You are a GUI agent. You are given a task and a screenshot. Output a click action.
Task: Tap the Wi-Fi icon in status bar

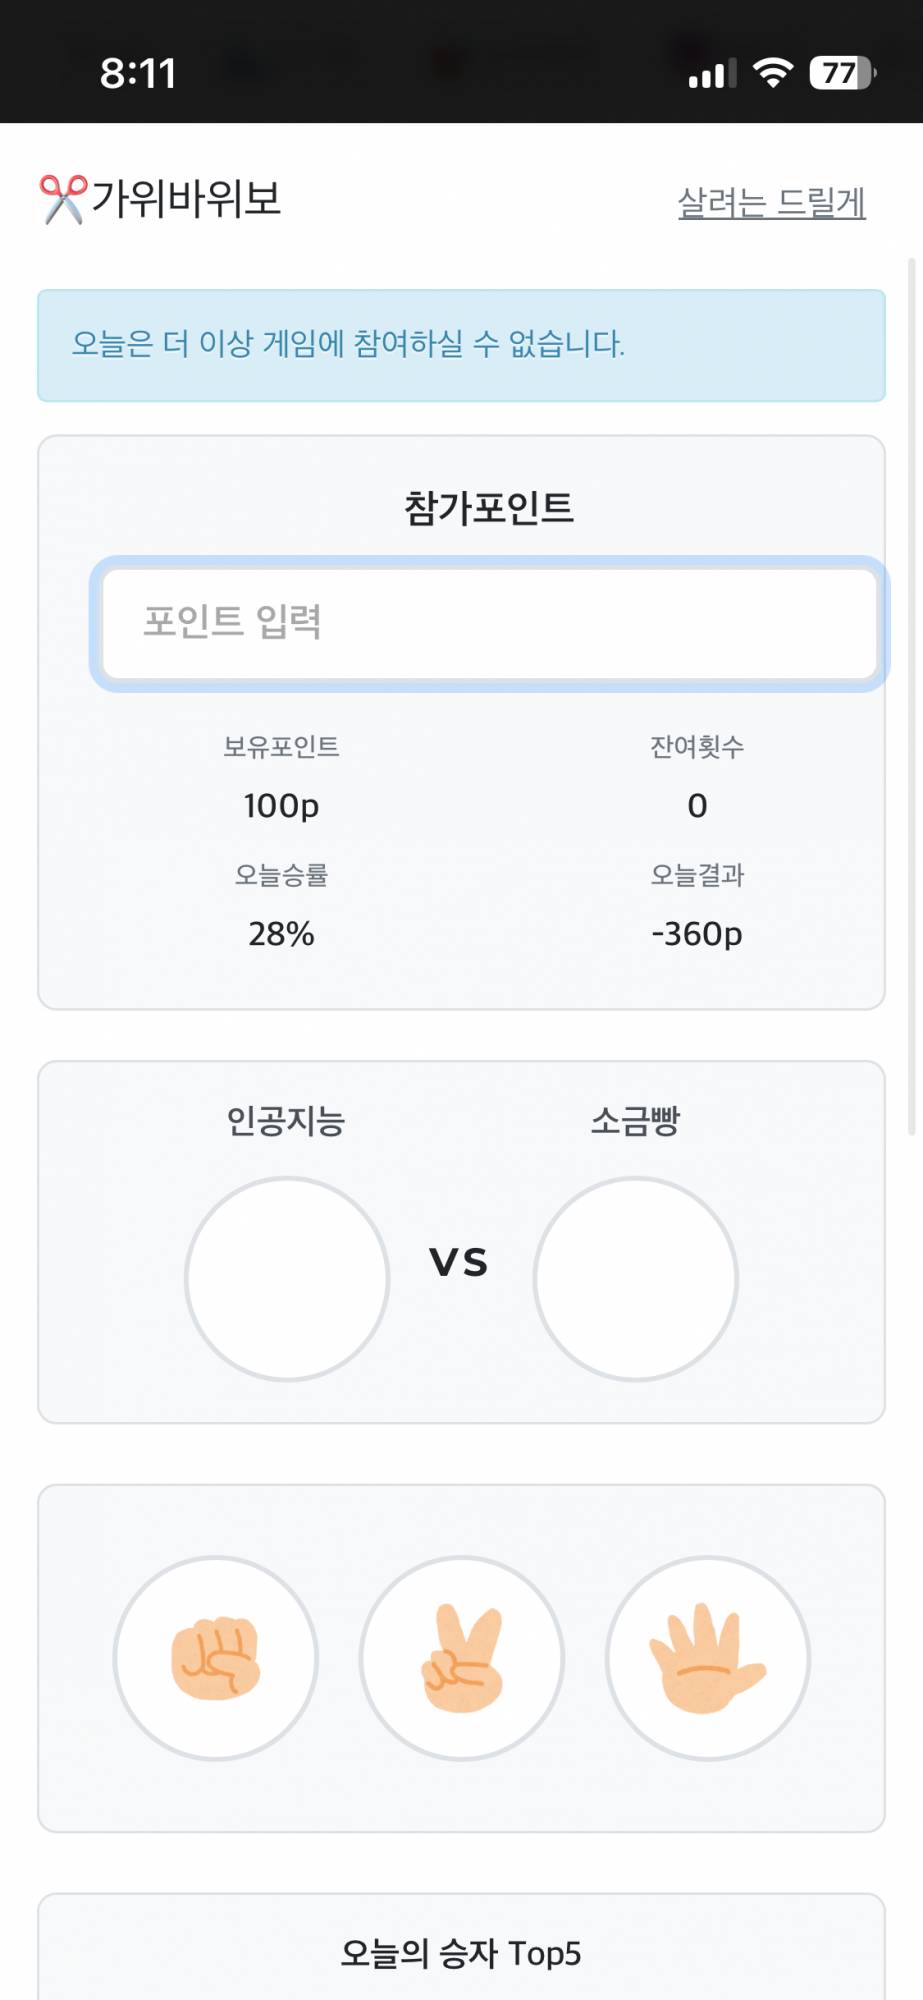(772, 73)
